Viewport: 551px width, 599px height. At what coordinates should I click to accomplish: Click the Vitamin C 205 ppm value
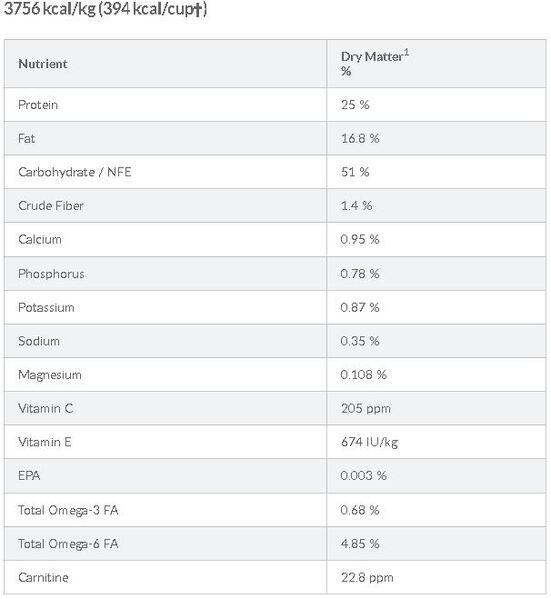tap(366, 408)
